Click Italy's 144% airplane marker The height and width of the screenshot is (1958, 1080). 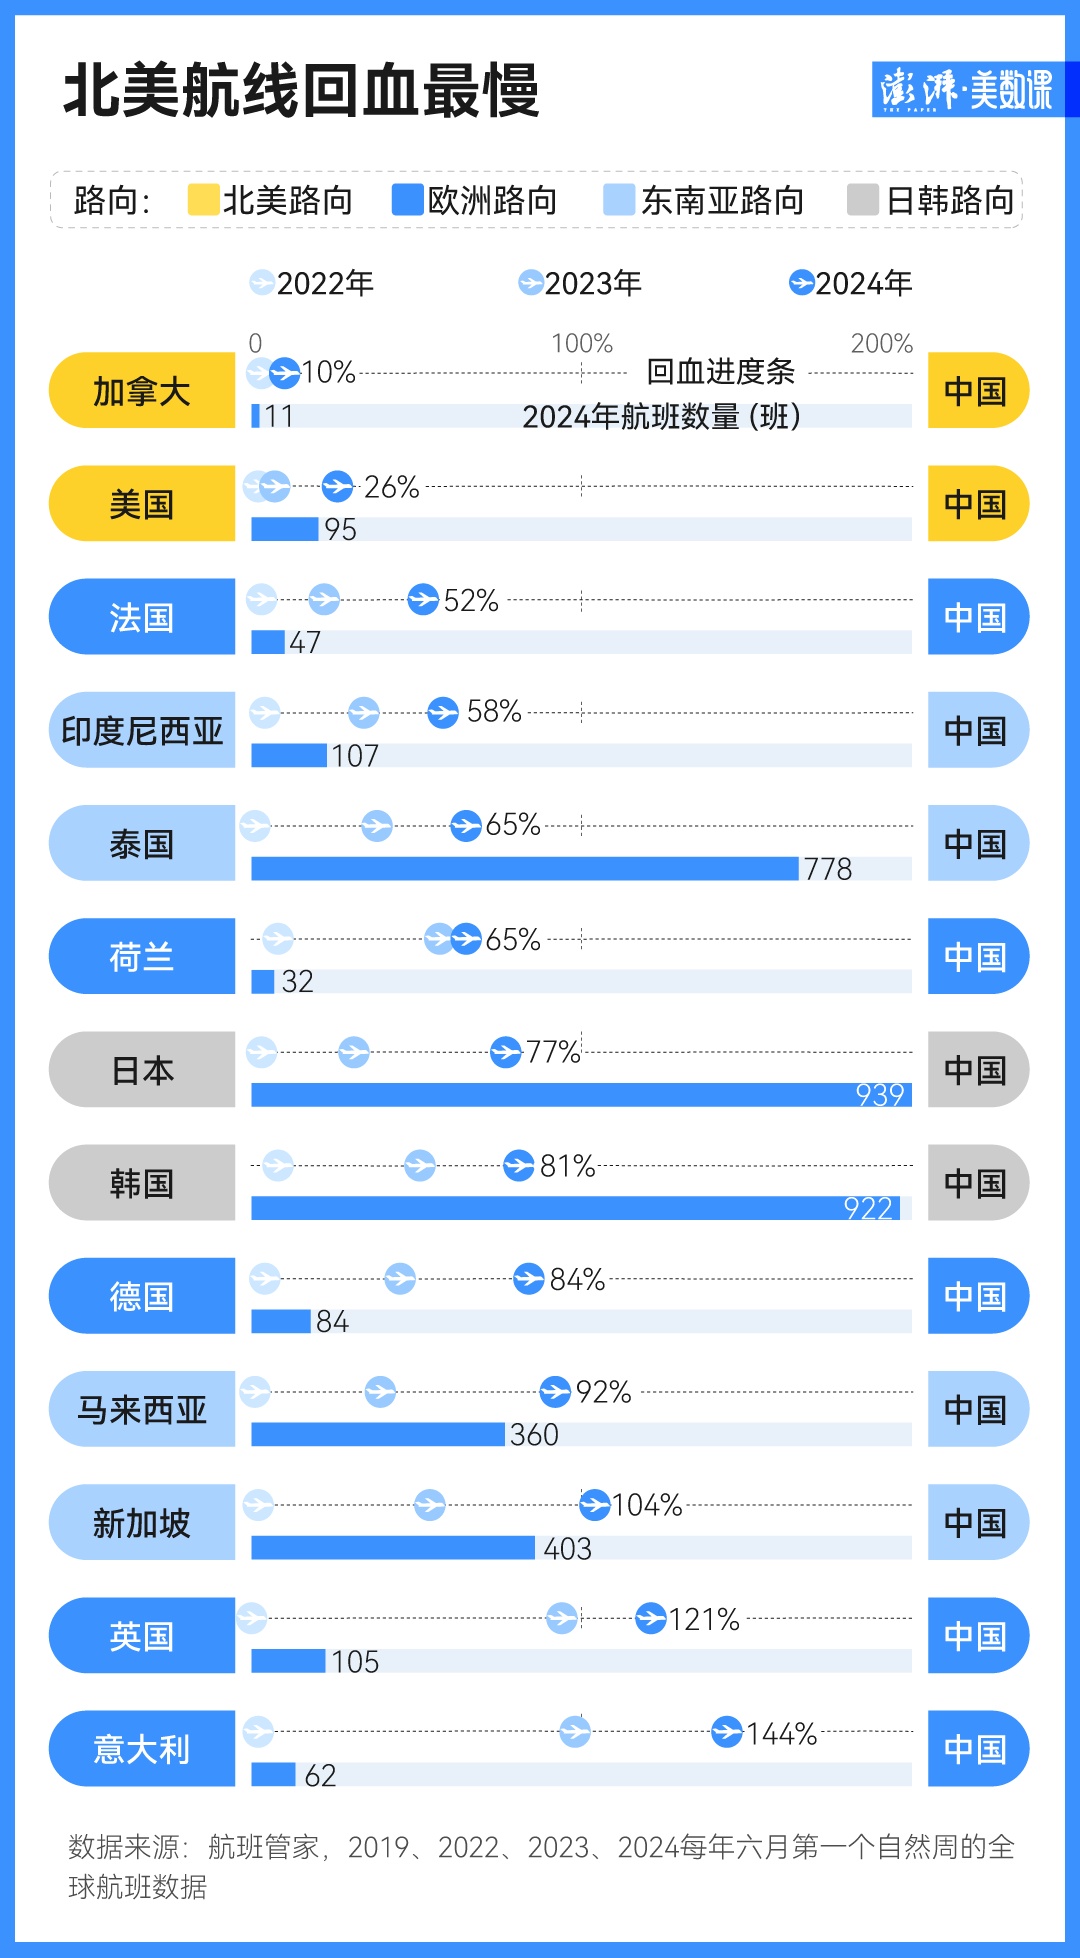coord(727,1731)
